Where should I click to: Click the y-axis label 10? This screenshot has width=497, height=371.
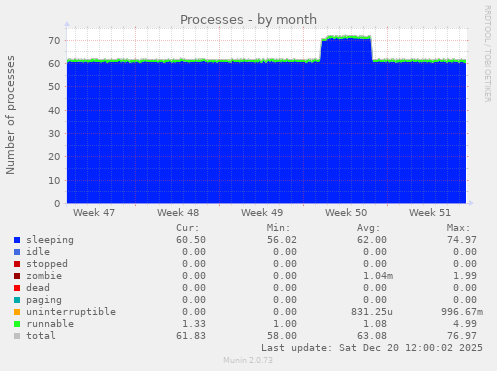pos(54,180)
